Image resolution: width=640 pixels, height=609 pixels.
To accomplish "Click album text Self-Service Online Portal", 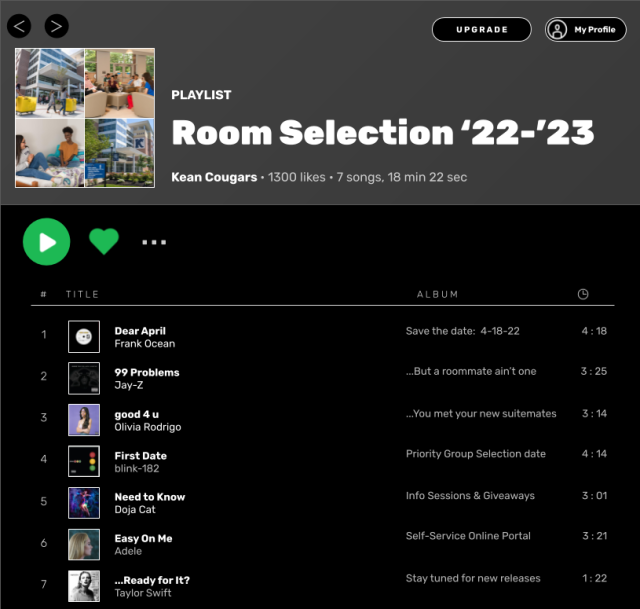I will tap(468, 536).
